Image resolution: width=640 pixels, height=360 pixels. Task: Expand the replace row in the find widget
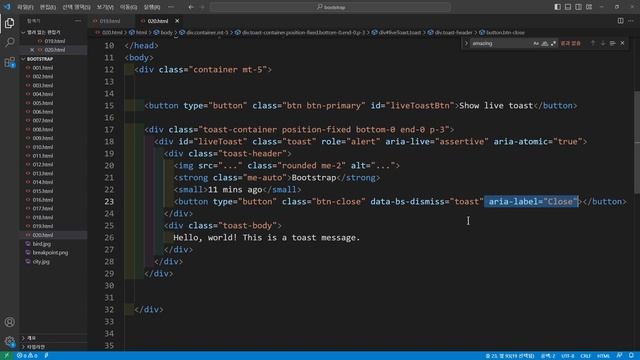(x=466, y=43)
